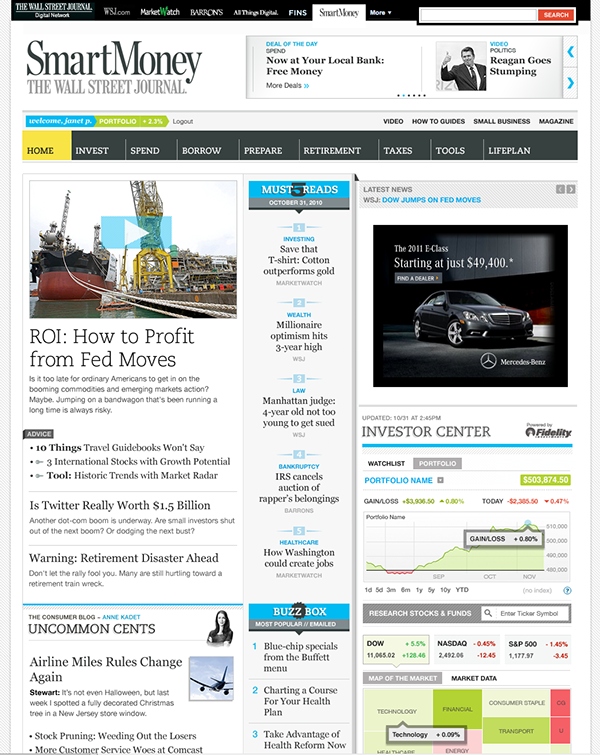Open the Magazine link
This screenshot has width=600, height=755.
tap(556, 121)
